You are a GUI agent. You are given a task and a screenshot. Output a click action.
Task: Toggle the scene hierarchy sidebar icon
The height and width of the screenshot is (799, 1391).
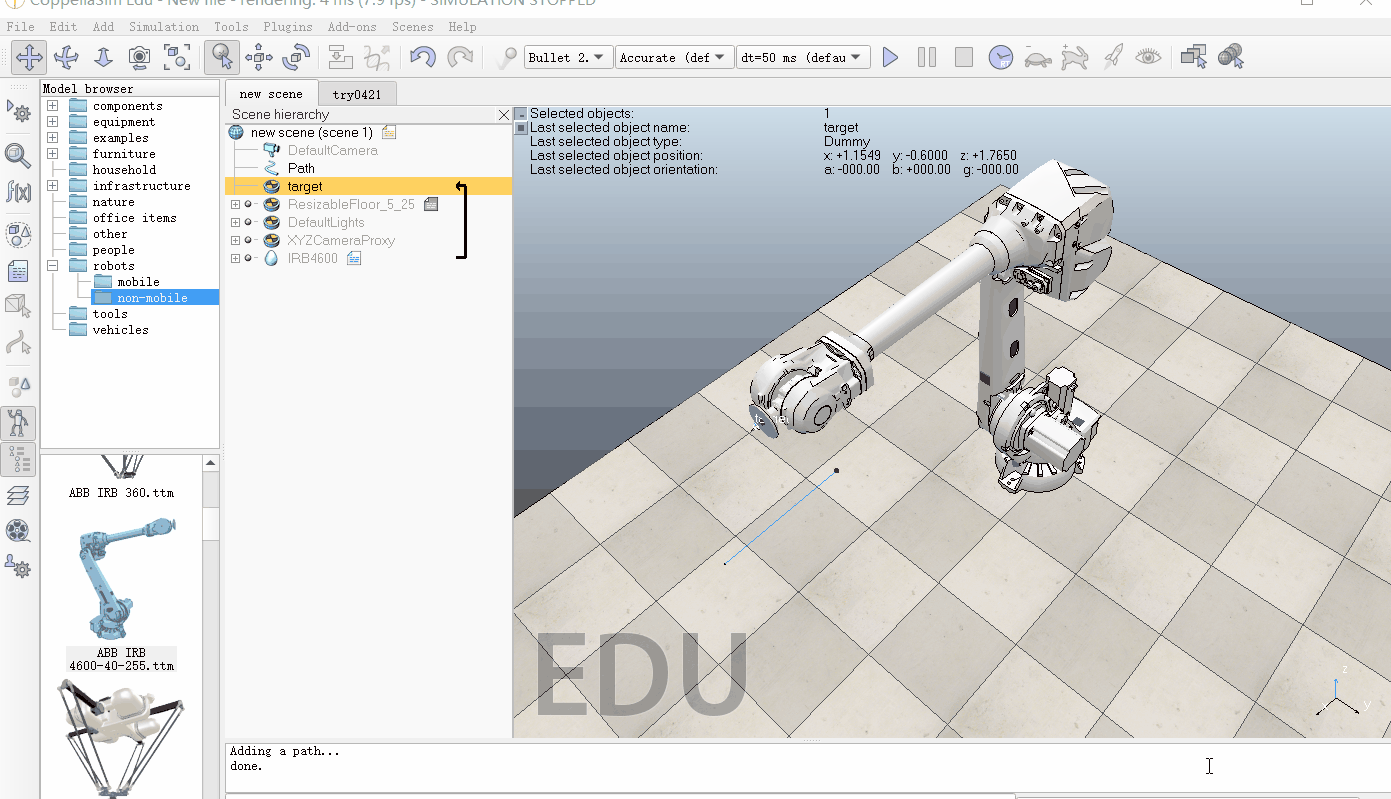18,459
